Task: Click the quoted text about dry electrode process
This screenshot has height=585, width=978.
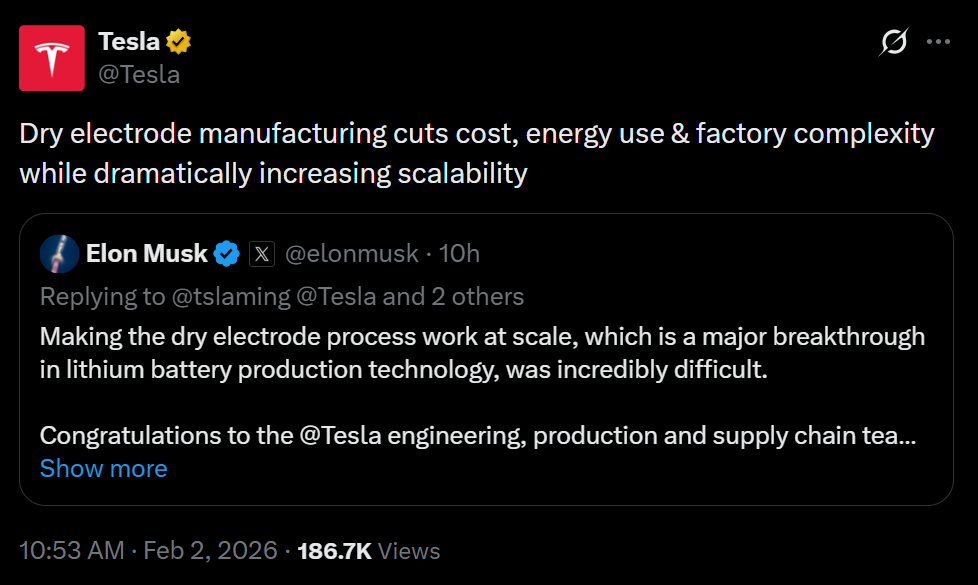Action: click(x=482, y=353)
